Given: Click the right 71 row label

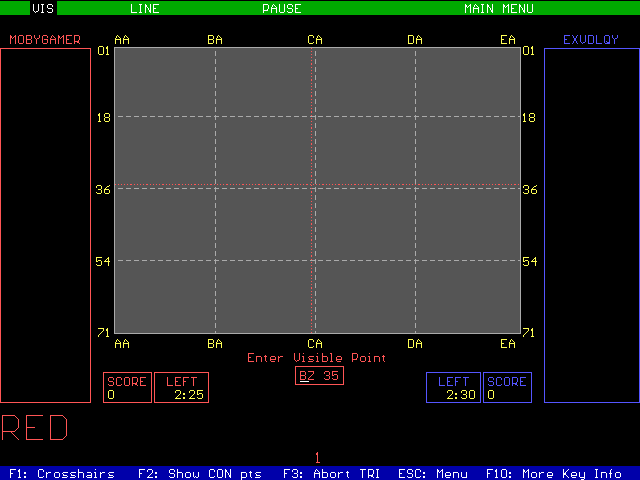Looking at the screenshot, I should coord(529,333).
